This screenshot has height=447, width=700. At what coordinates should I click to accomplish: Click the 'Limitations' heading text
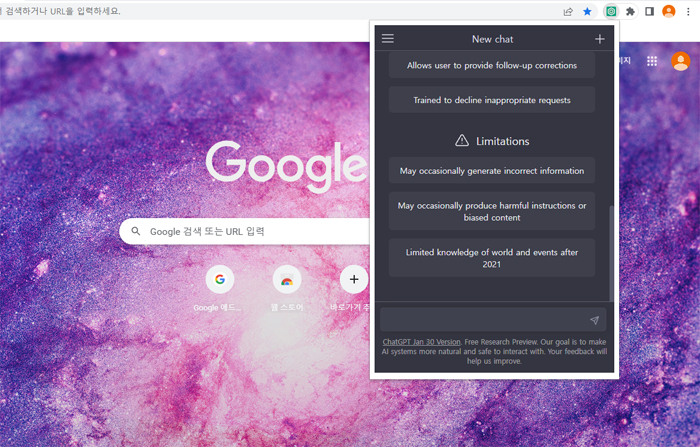(x=503, y=141)
